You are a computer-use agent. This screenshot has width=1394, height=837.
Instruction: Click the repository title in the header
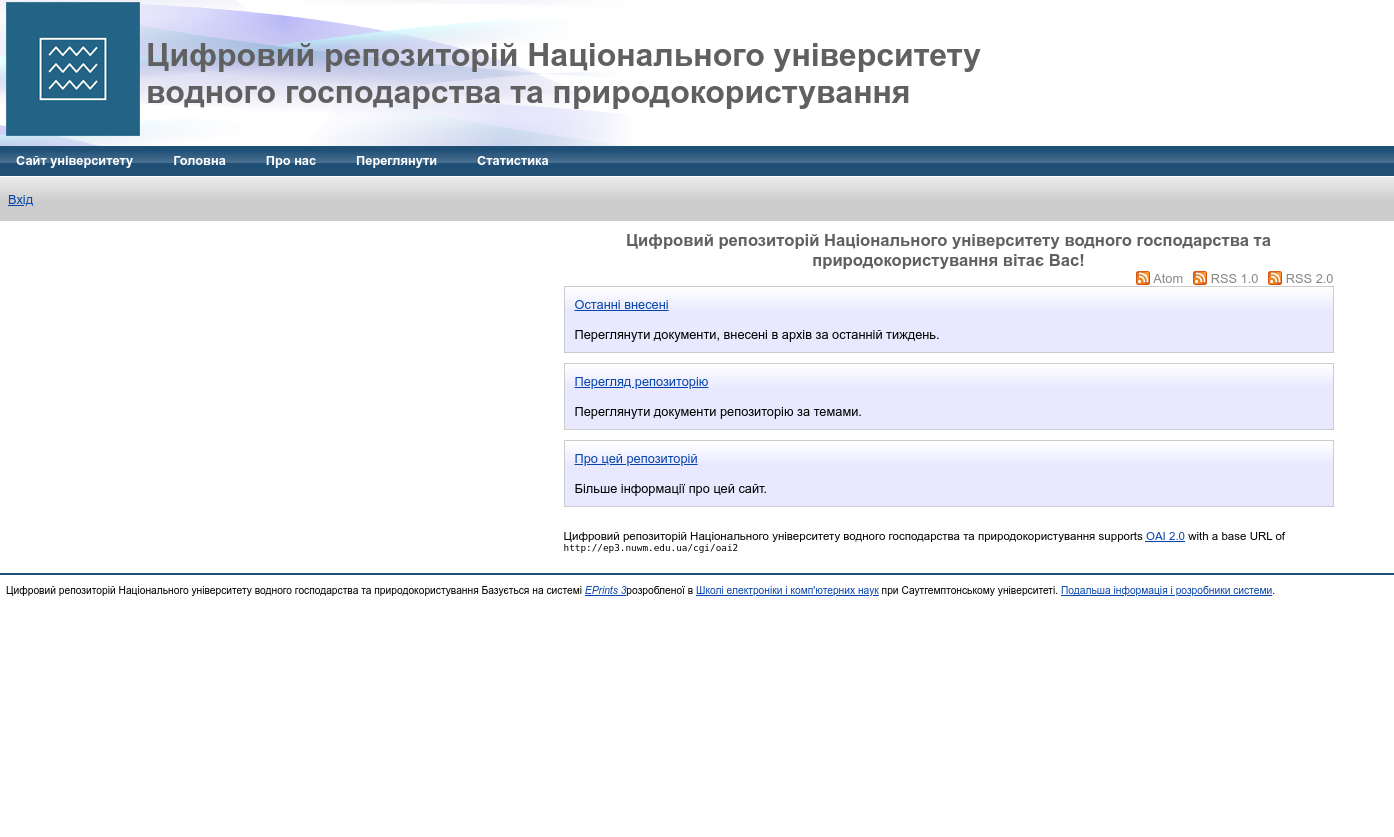(x=564, y=72)
